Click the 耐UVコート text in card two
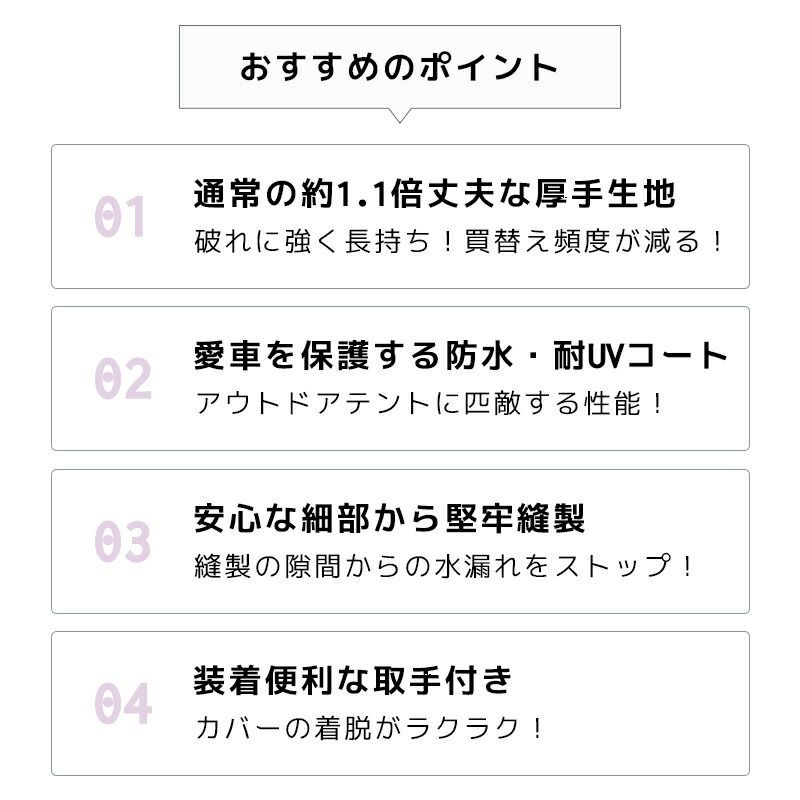 point(641,356)
